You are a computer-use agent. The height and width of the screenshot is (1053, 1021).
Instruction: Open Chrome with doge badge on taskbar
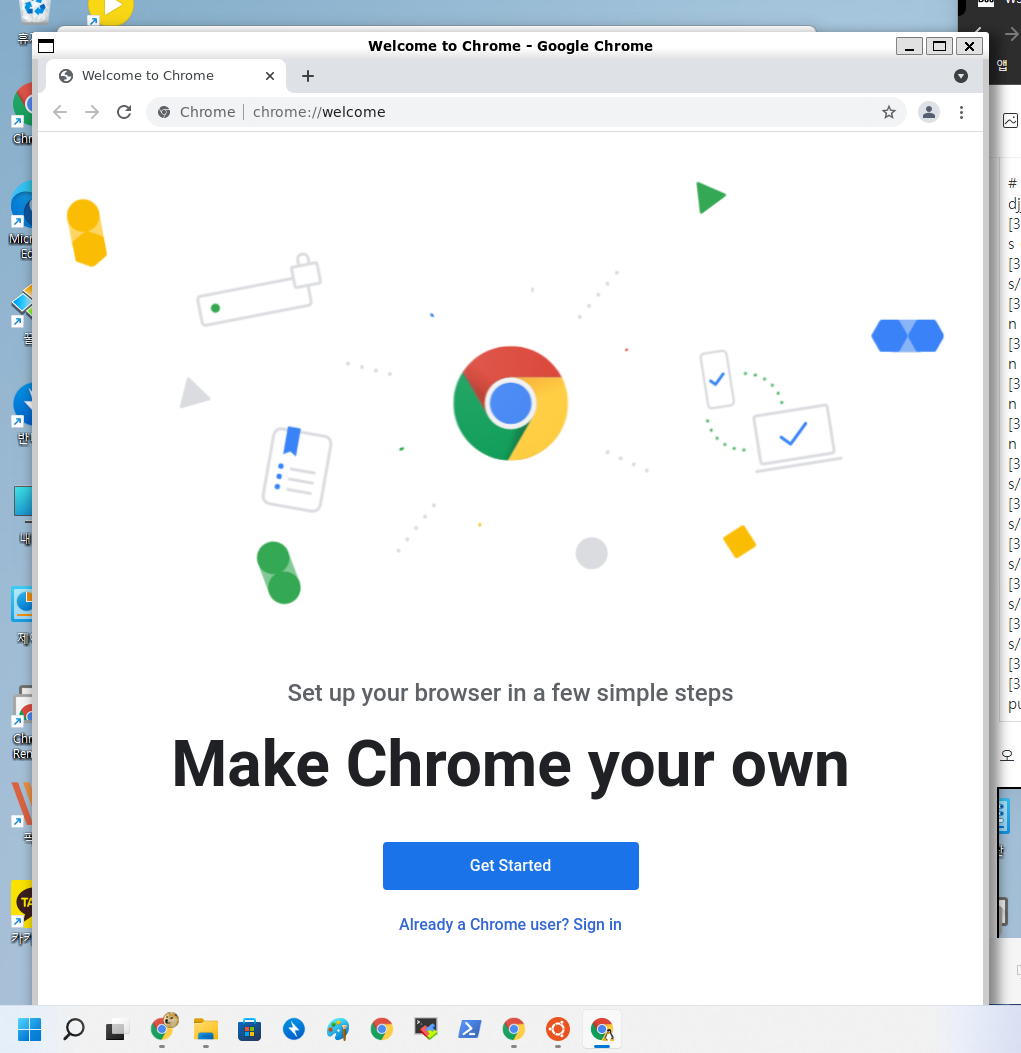[x=163, y=1027]
